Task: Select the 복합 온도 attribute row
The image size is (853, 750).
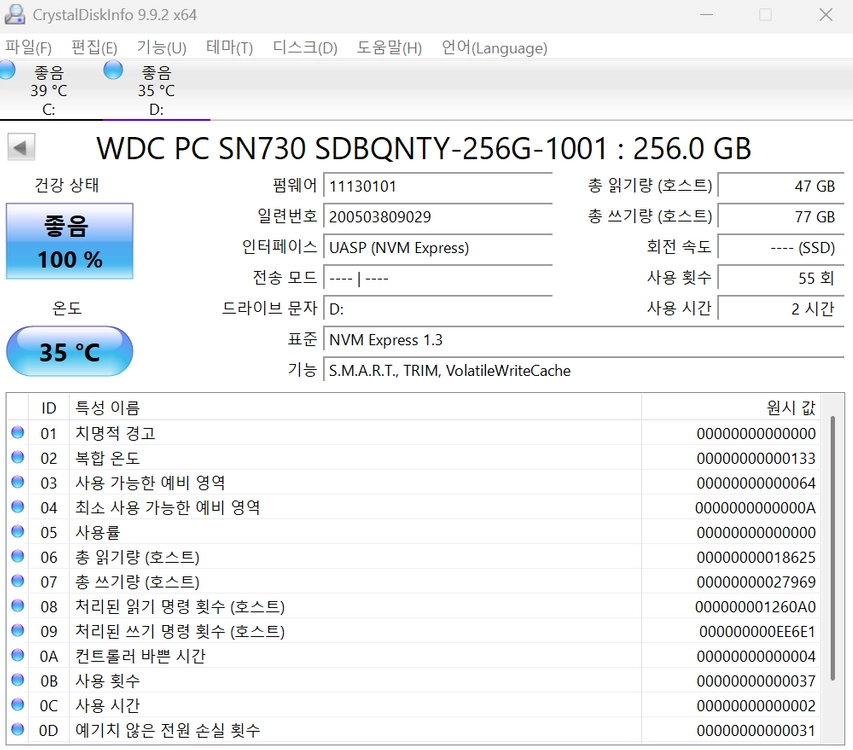Action: pos(414,458)
